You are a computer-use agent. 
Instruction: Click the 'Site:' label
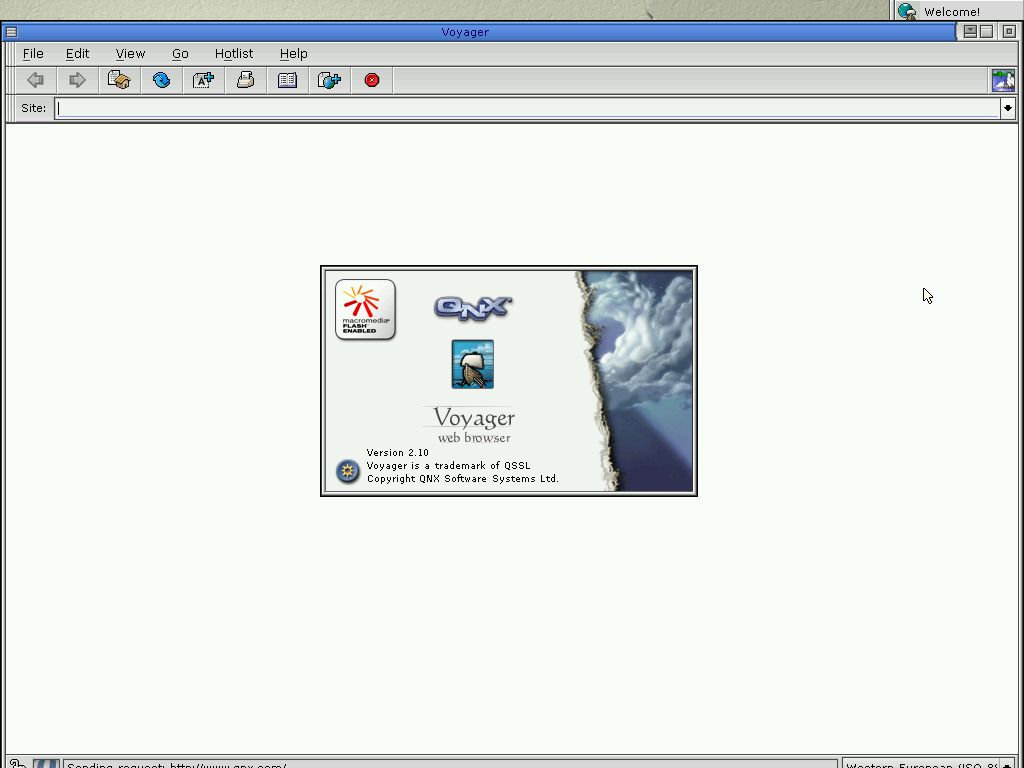pyautogui.click(x=33, y=108)
